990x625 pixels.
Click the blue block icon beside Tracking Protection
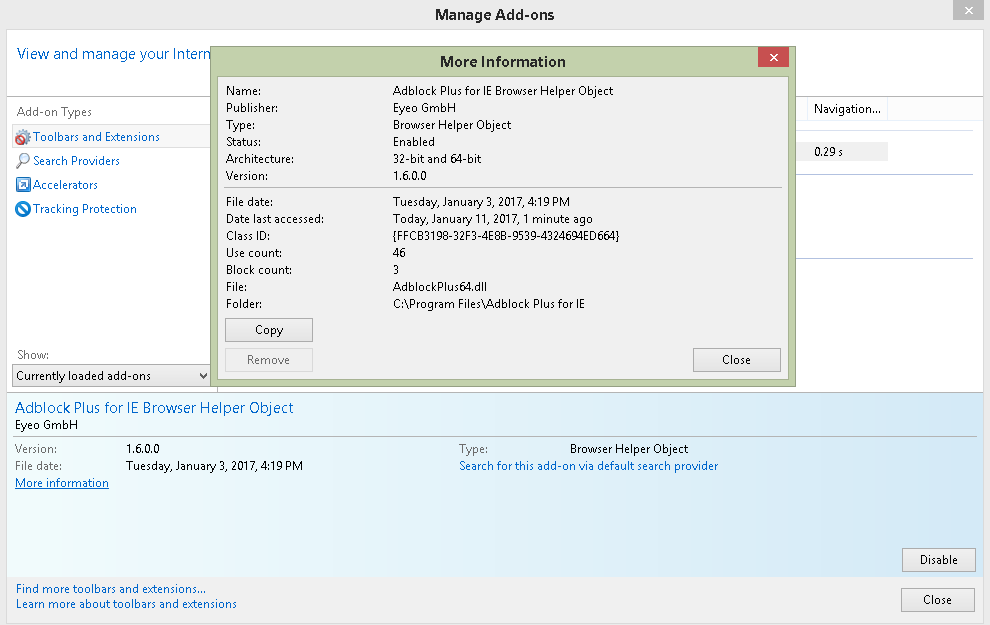click(21, 209)
